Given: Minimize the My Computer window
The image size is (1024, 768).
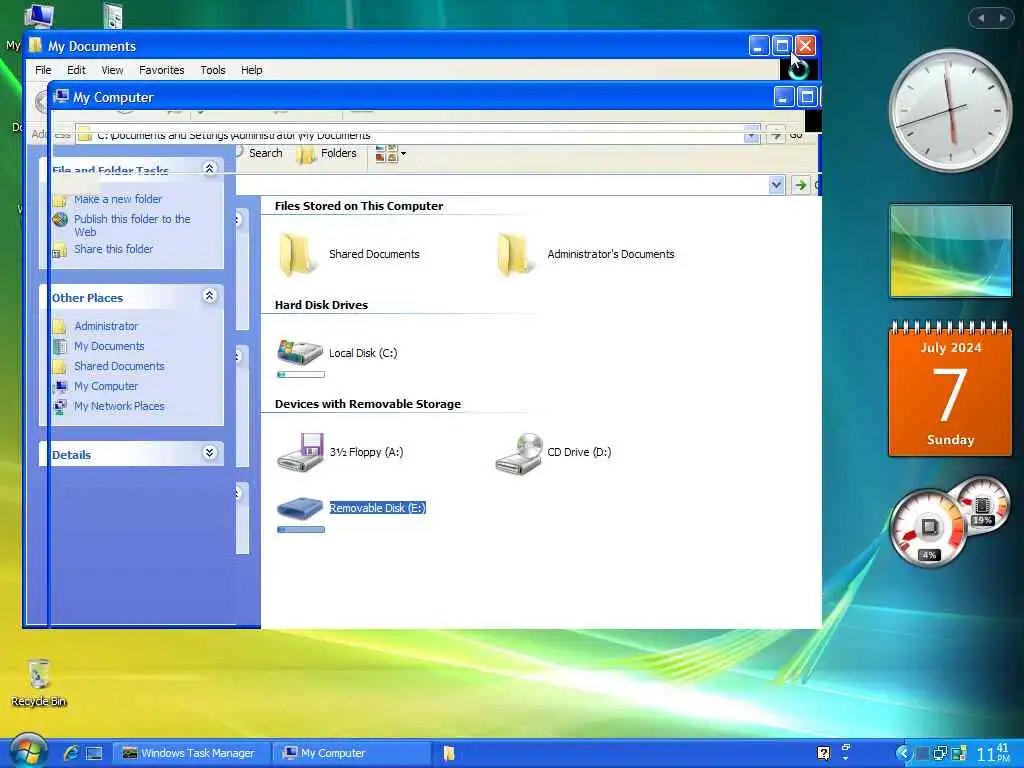Looking at the screenshot, I should [784, 97].
